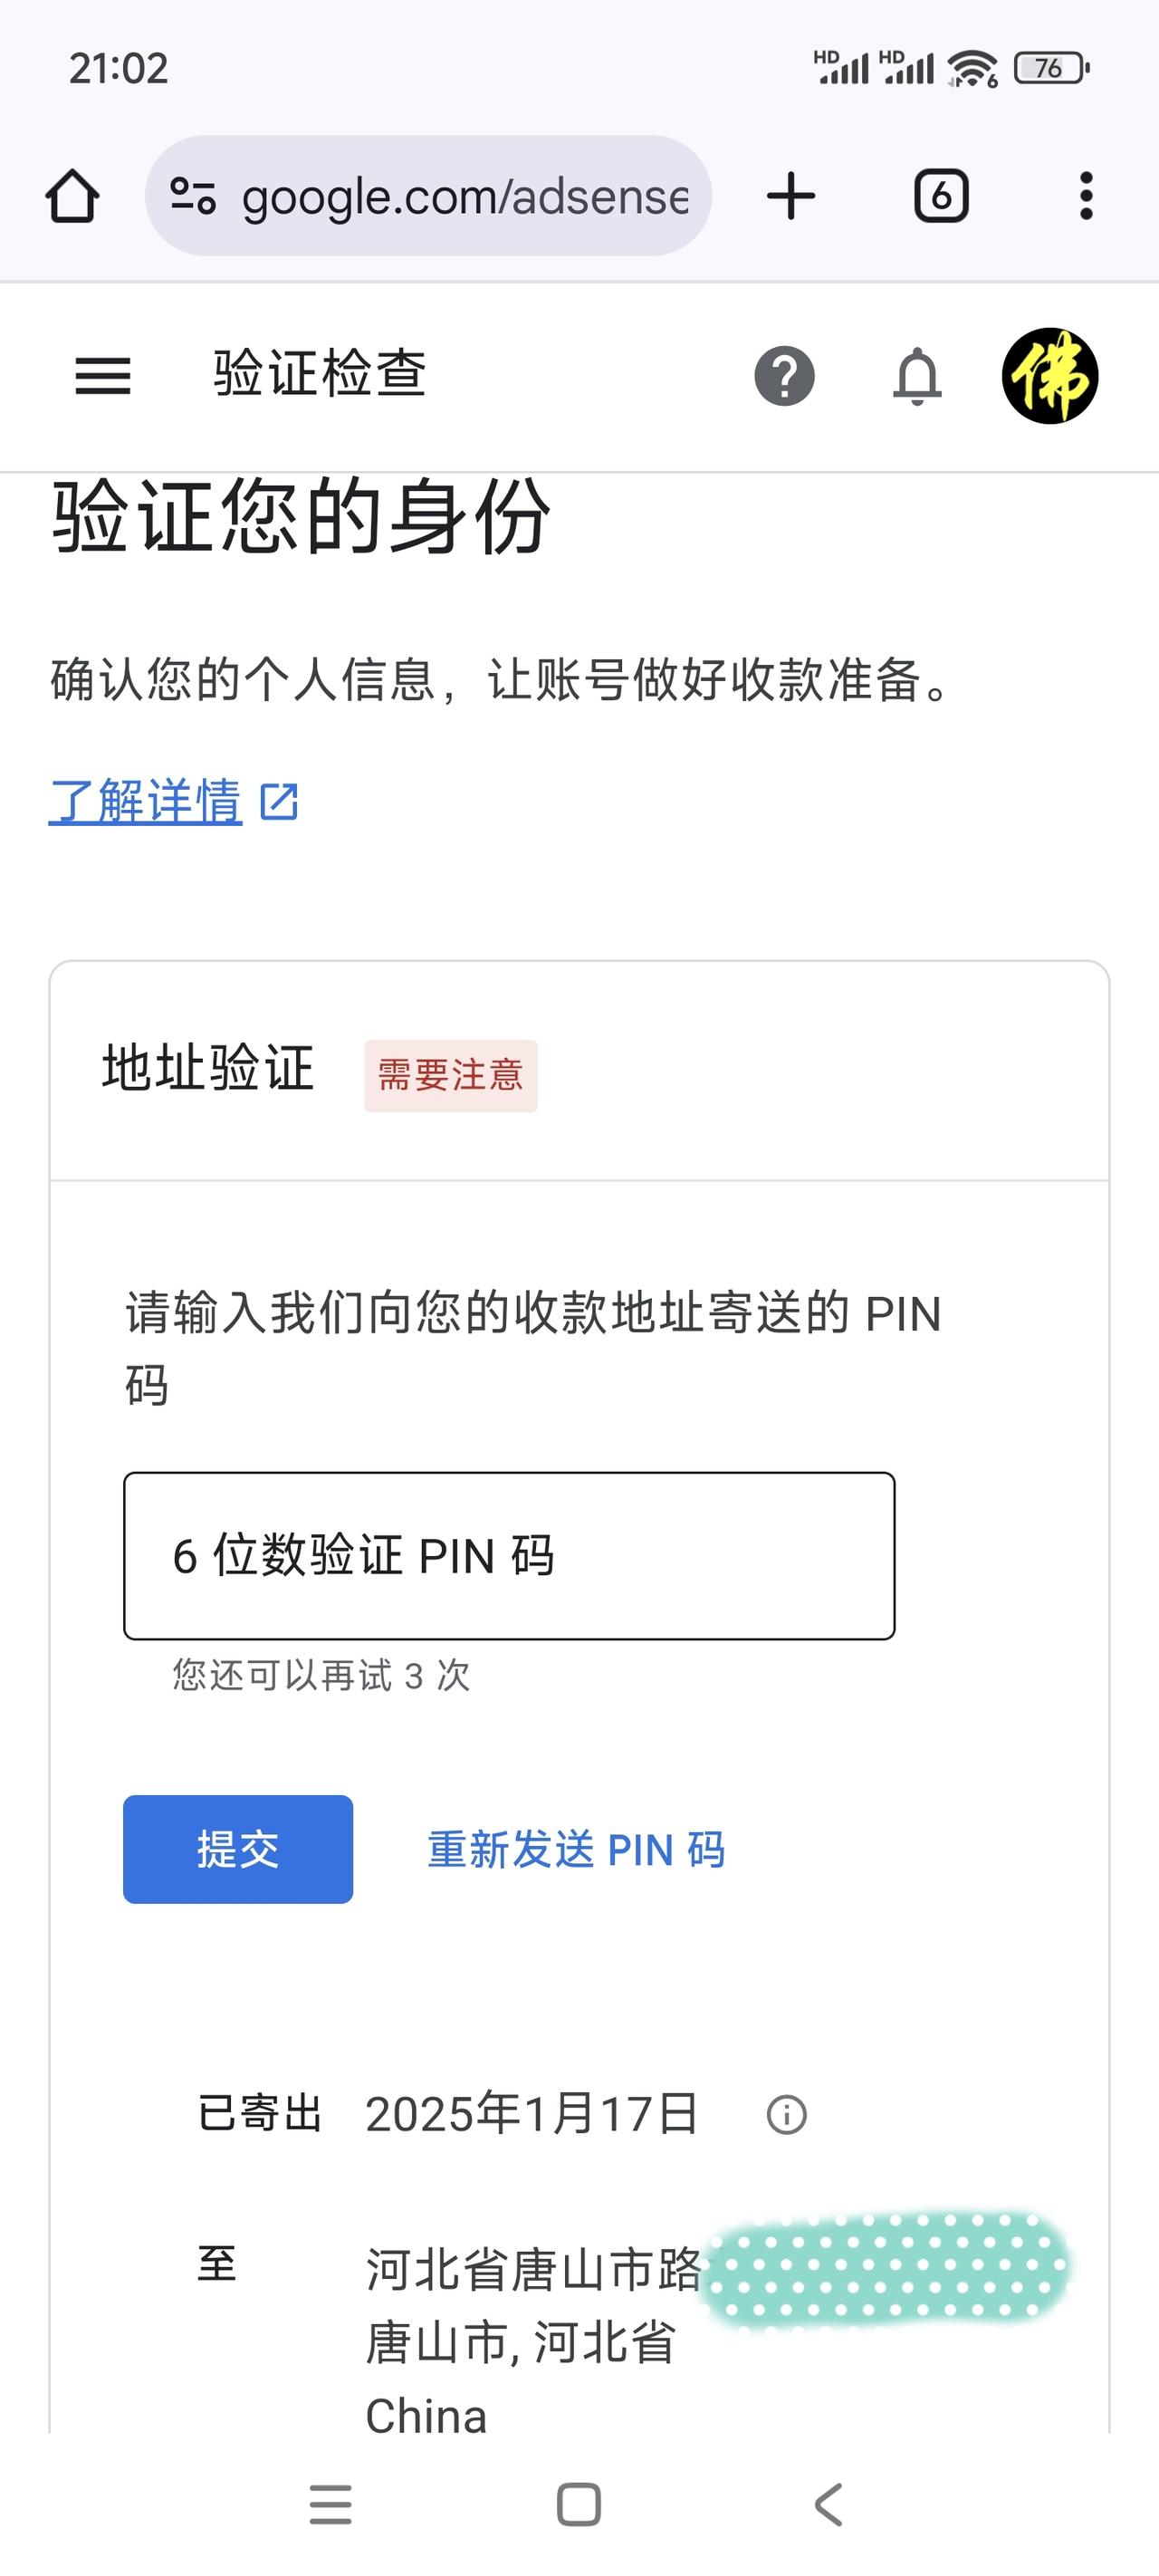Click the 提交 button

point(238,1849)
